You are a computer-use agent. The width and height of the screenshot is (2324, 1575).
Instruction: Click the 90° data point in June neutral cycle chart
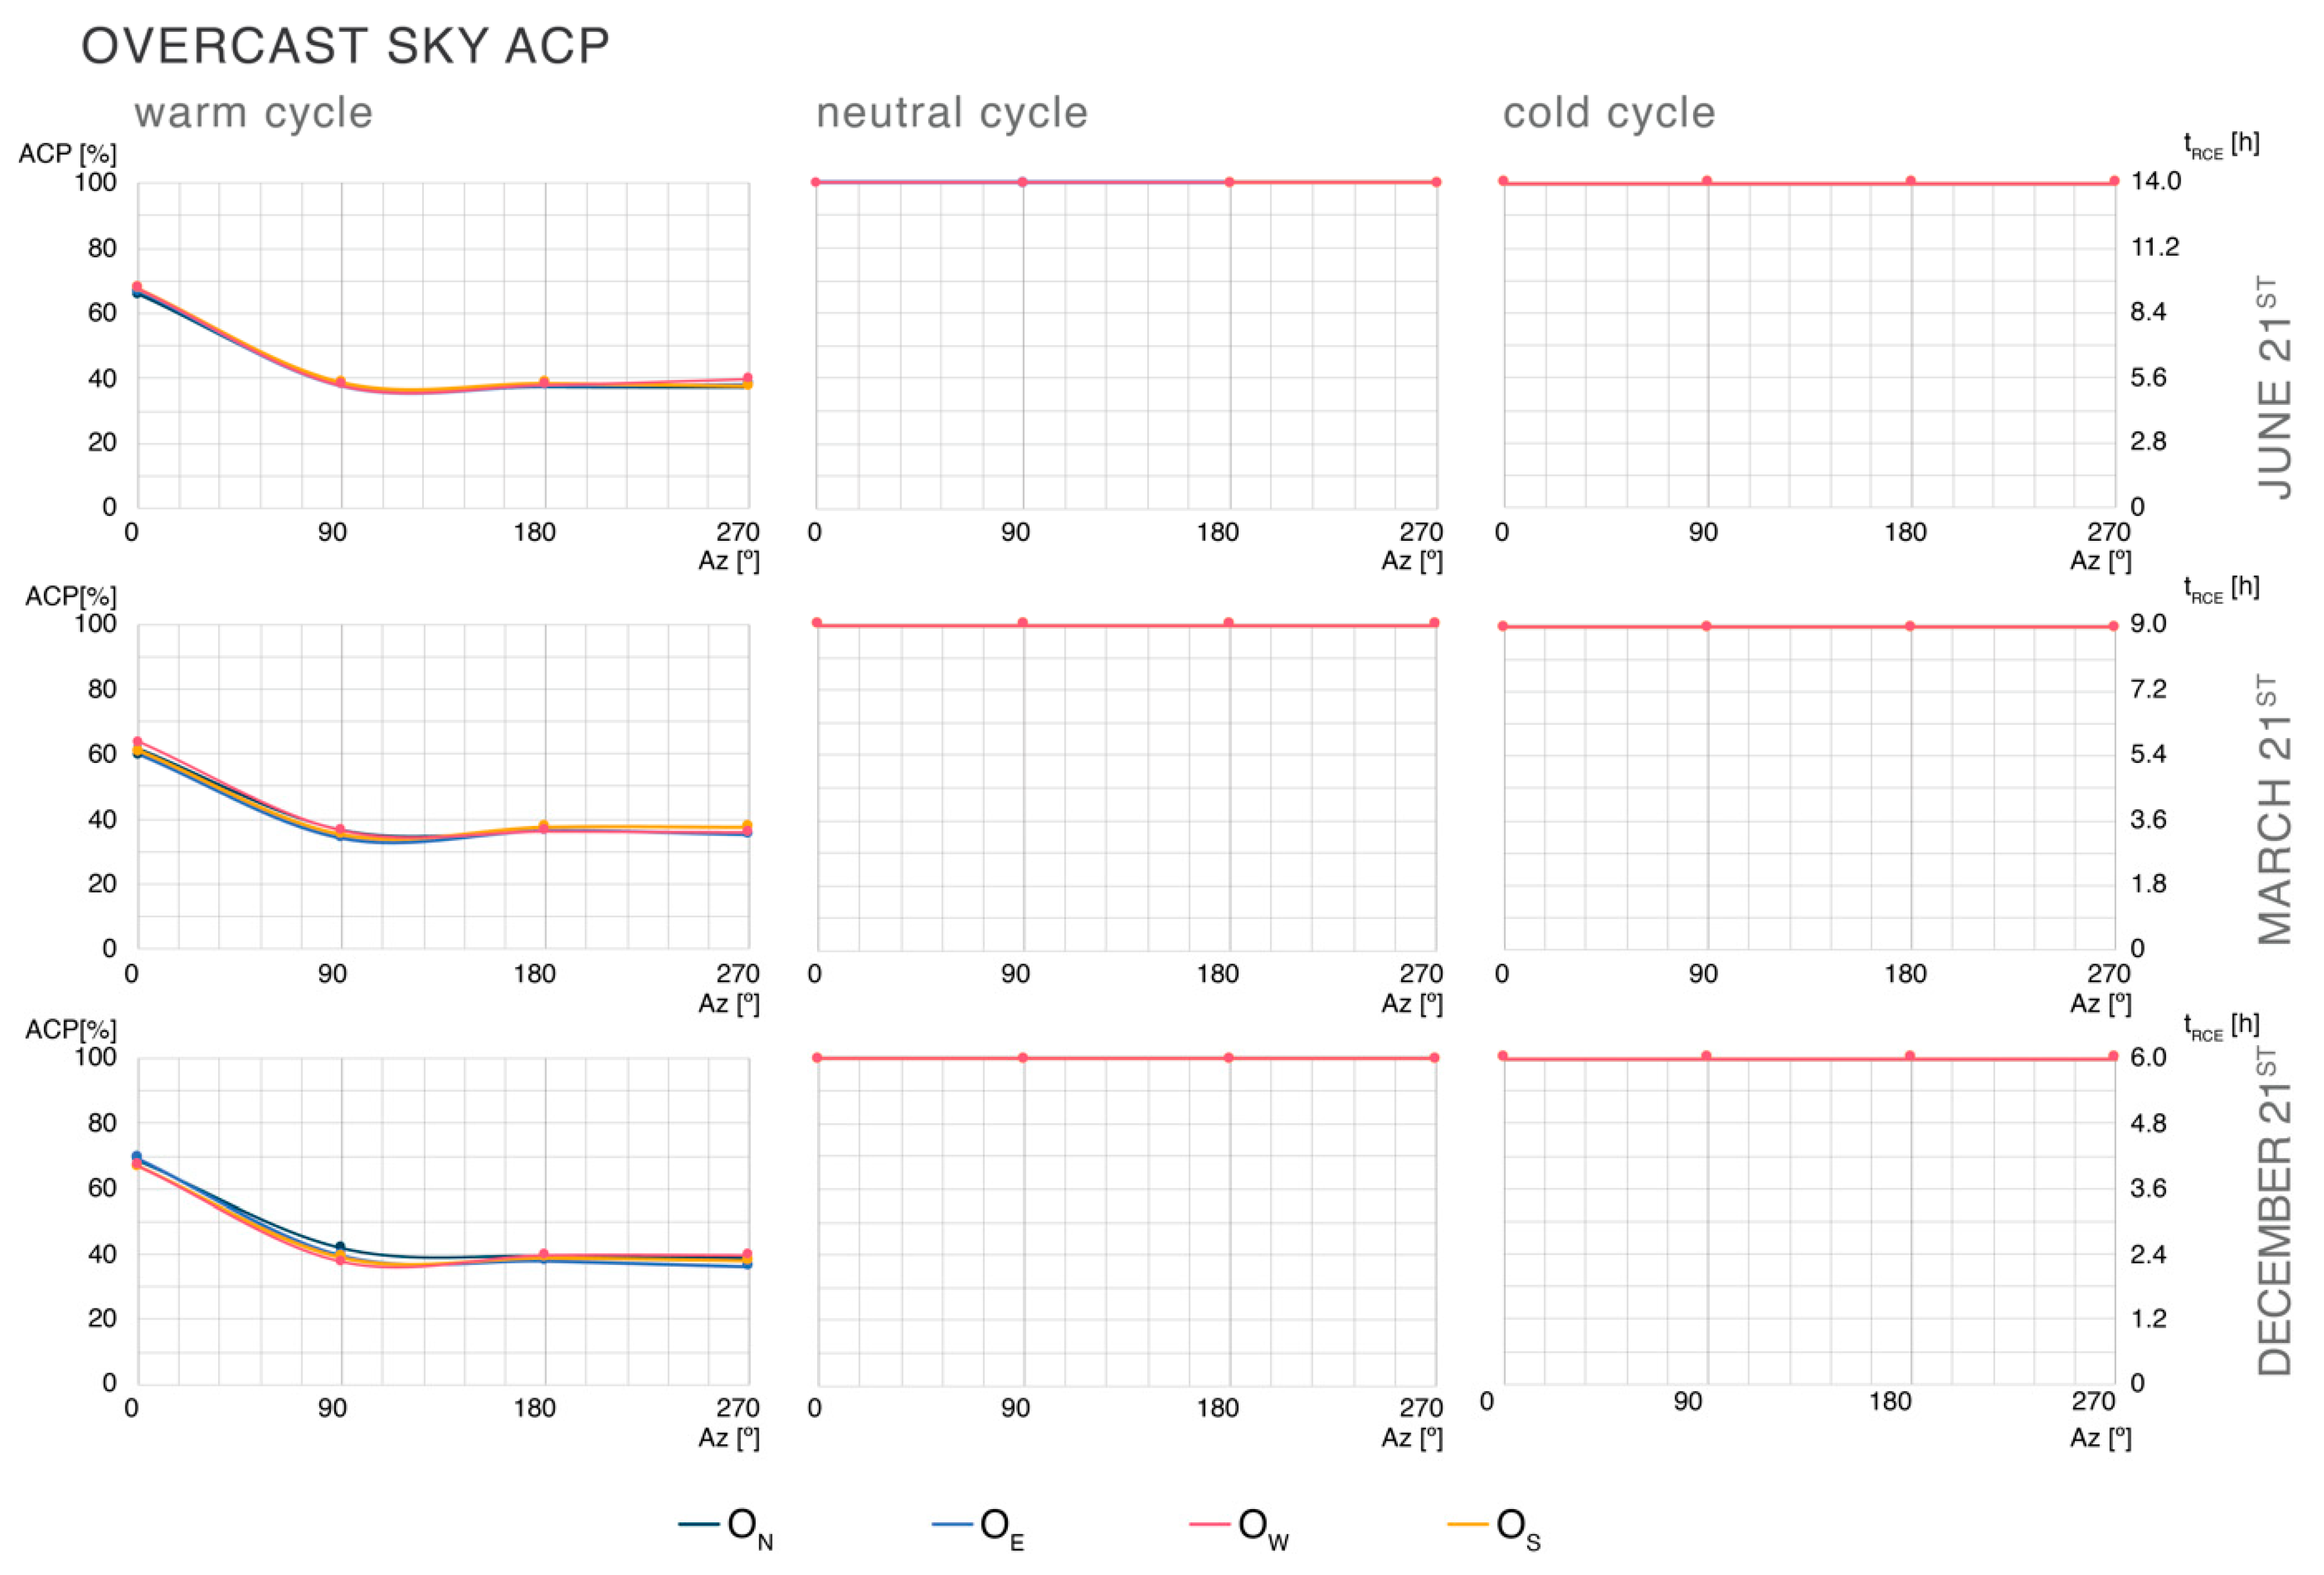click(x=1022, y=182)
